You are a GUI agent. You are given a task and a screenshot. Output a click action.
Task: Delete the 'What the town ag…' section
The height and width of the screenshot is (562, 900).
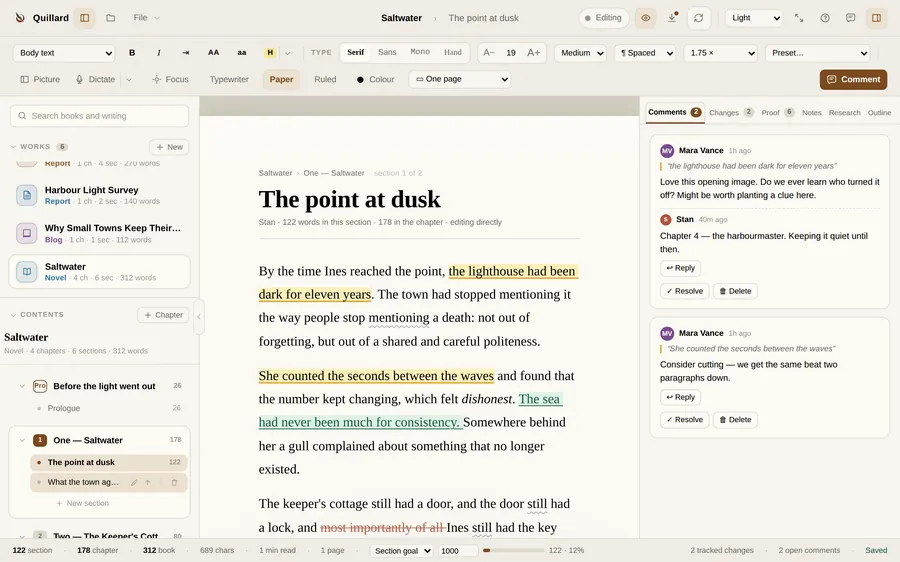174,482
